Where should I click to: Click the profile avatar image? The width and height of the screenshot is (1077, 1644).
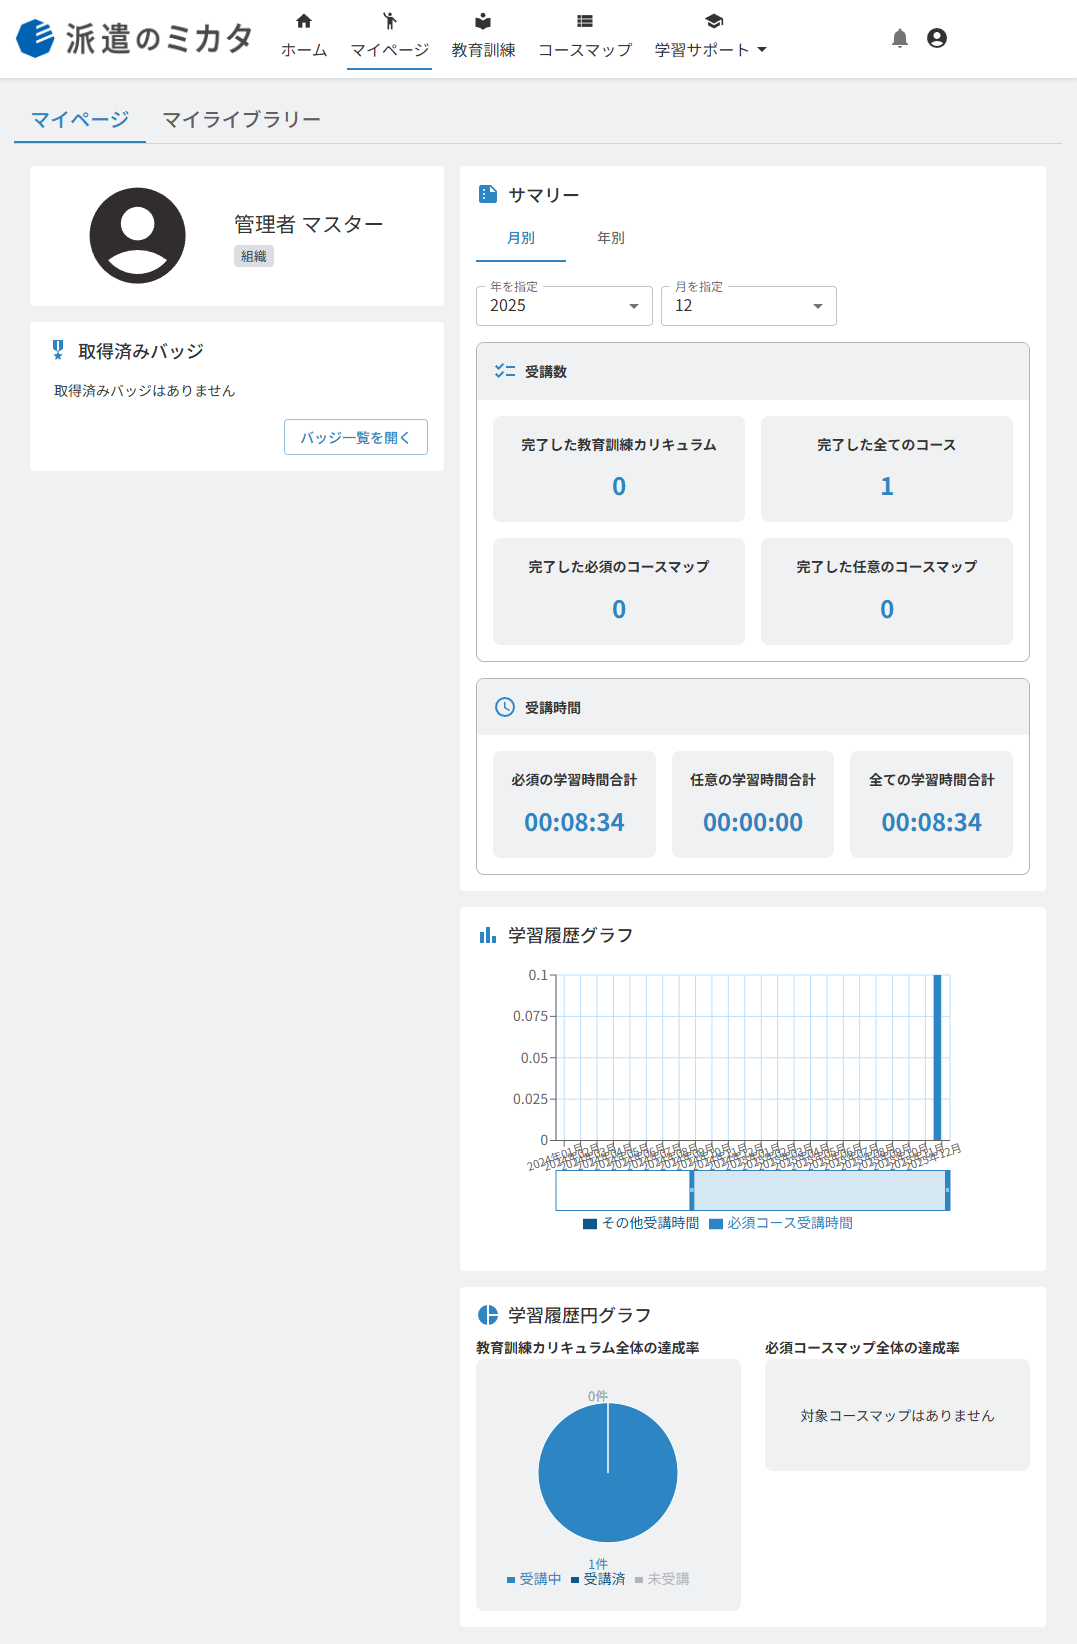click(x=137, y=236)
